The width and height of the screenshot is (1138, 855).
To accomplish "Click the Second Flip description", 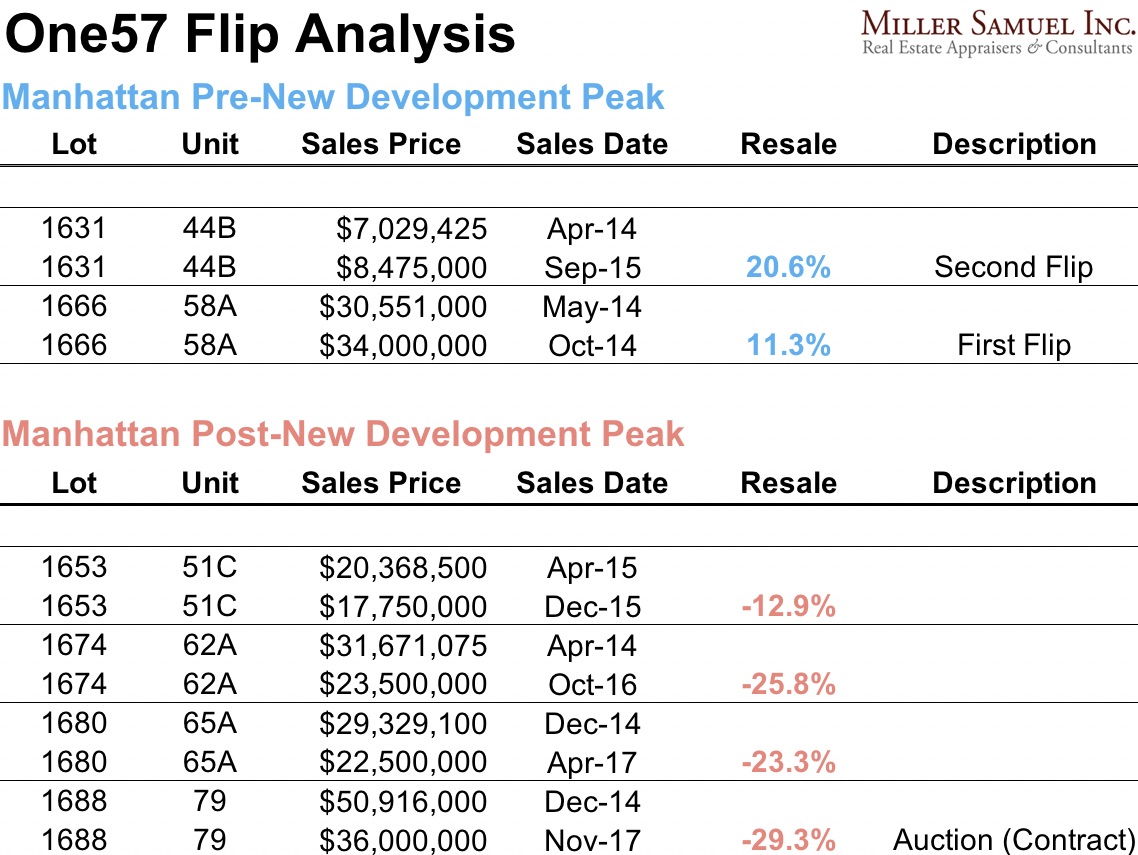I will (x=1013, y=267).
